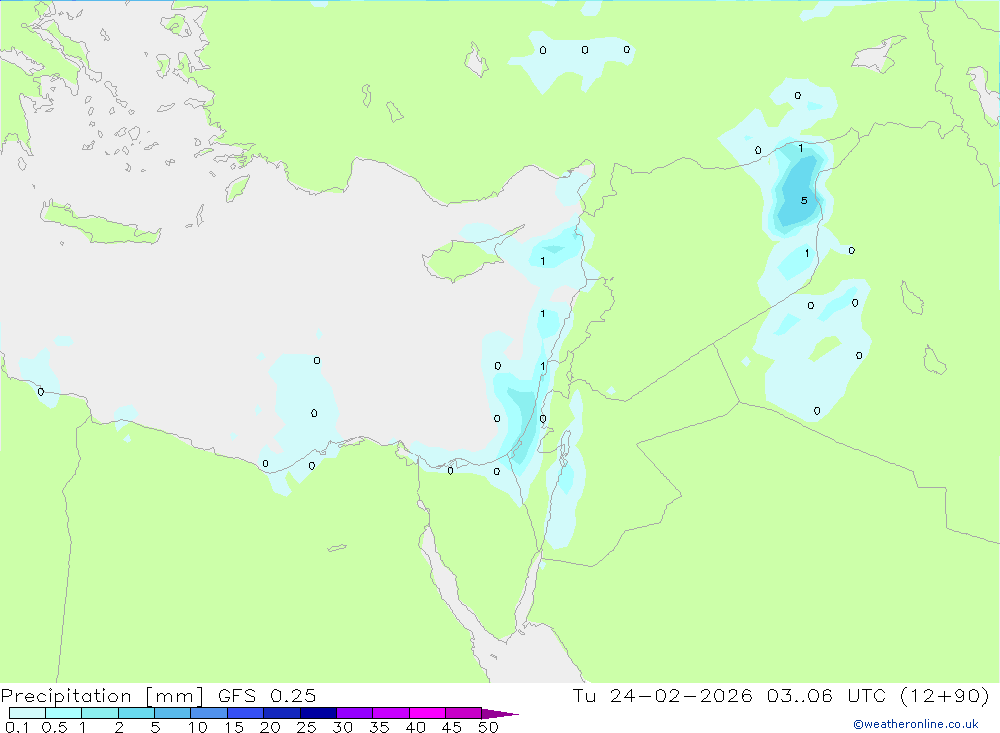1000x733 pixels.
Task: Click legend tick label '20'
Action: point(270,727)
